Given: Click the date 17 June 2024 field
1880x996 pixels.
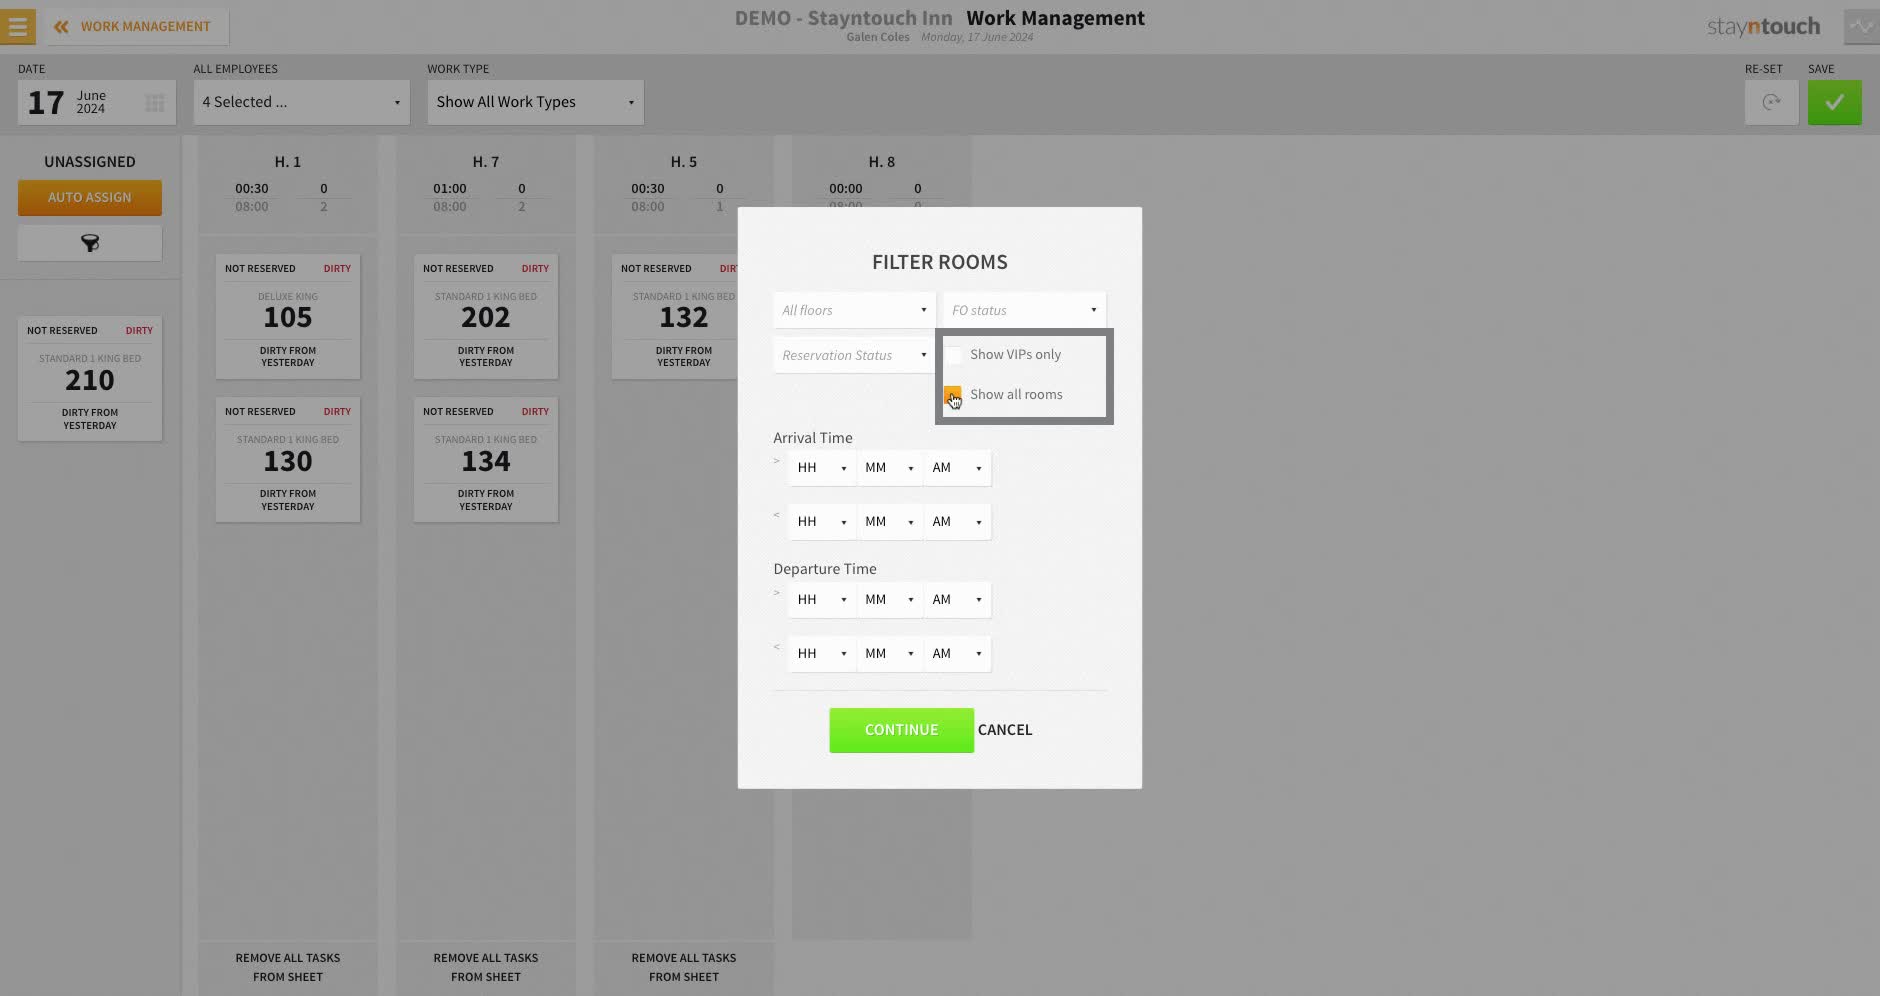Looking at the screenshot, I should tap(97, 102).
